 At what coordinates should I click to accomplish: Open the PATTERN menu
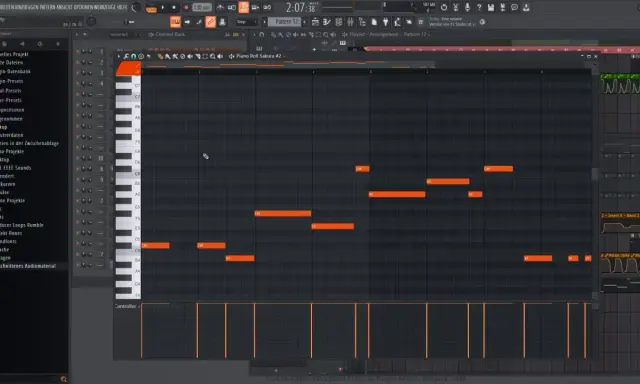click(48, 7)
